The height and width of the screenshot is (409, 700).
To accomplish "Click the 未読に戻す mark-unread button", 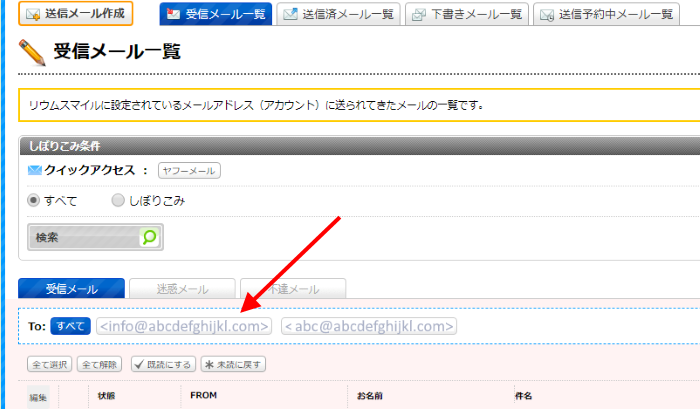I will click(233, 364).
